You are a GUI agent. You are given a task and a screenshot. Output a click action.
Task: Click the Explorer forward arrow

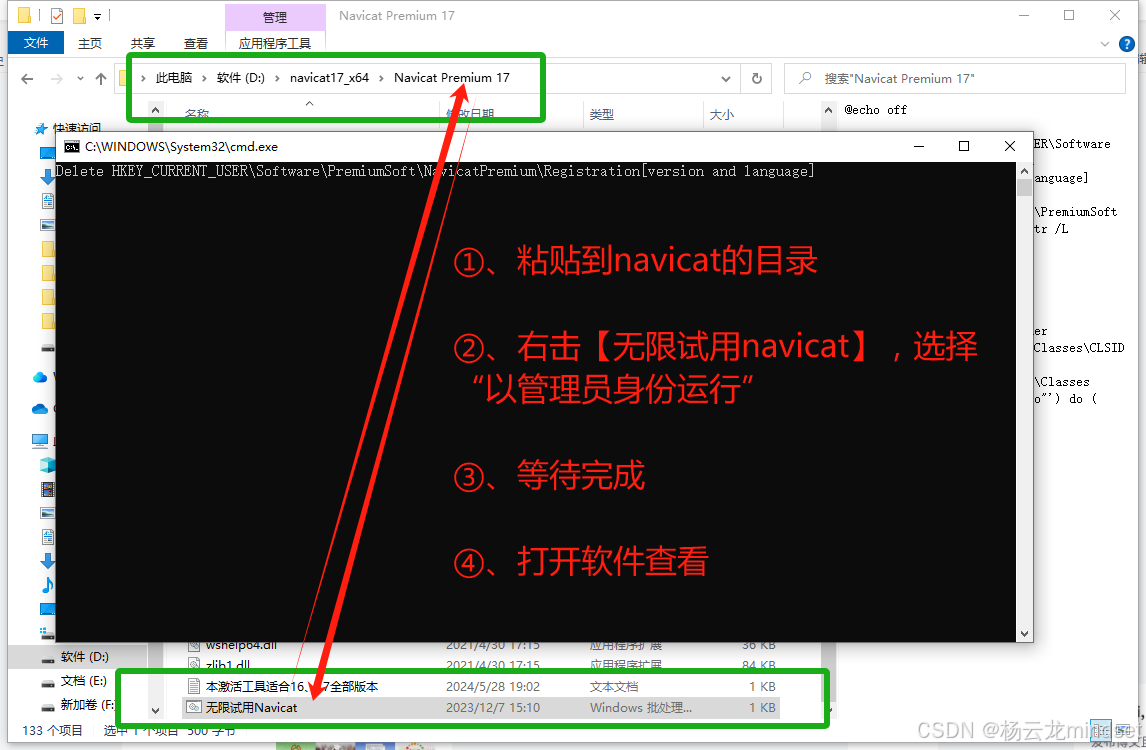[x=56, y=79]
